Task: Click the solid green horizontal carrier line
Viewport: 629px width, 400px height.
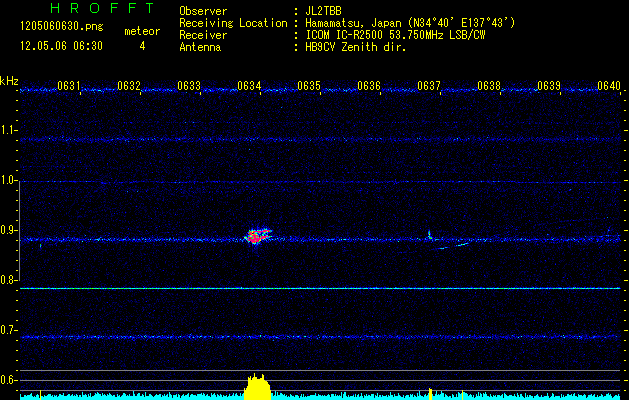Action: [320, 288]
